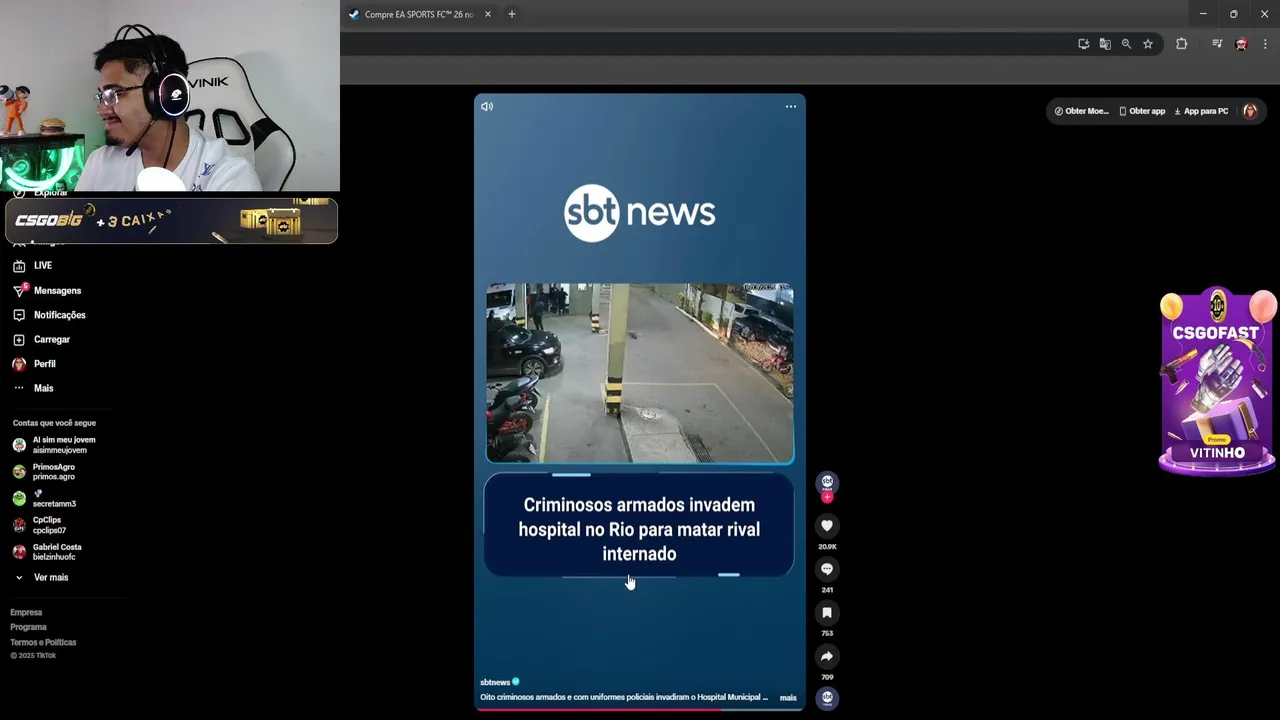This screenshot has width=1280, height=720.
Task: Open followed account aisimmeujovem
Action: point(54,445)
